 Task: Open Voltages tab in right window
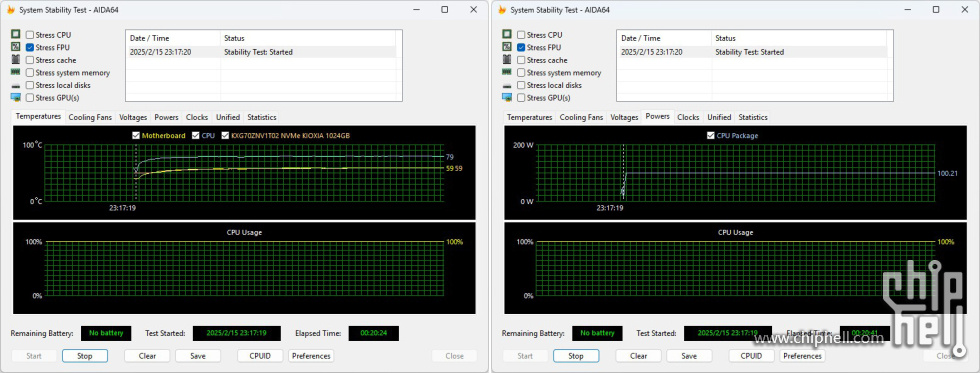tap(624, 117)
